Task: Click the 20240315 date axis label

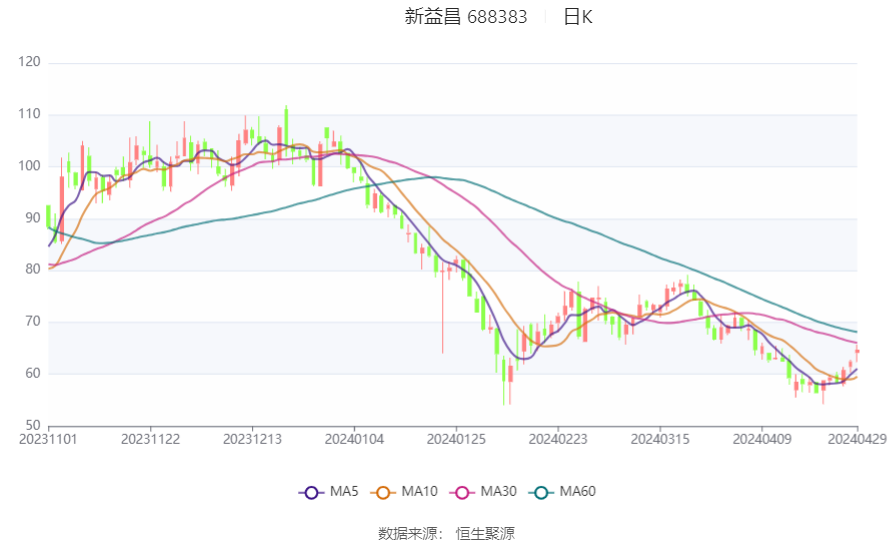Action: pyautogui.click(x=660, y=440)
